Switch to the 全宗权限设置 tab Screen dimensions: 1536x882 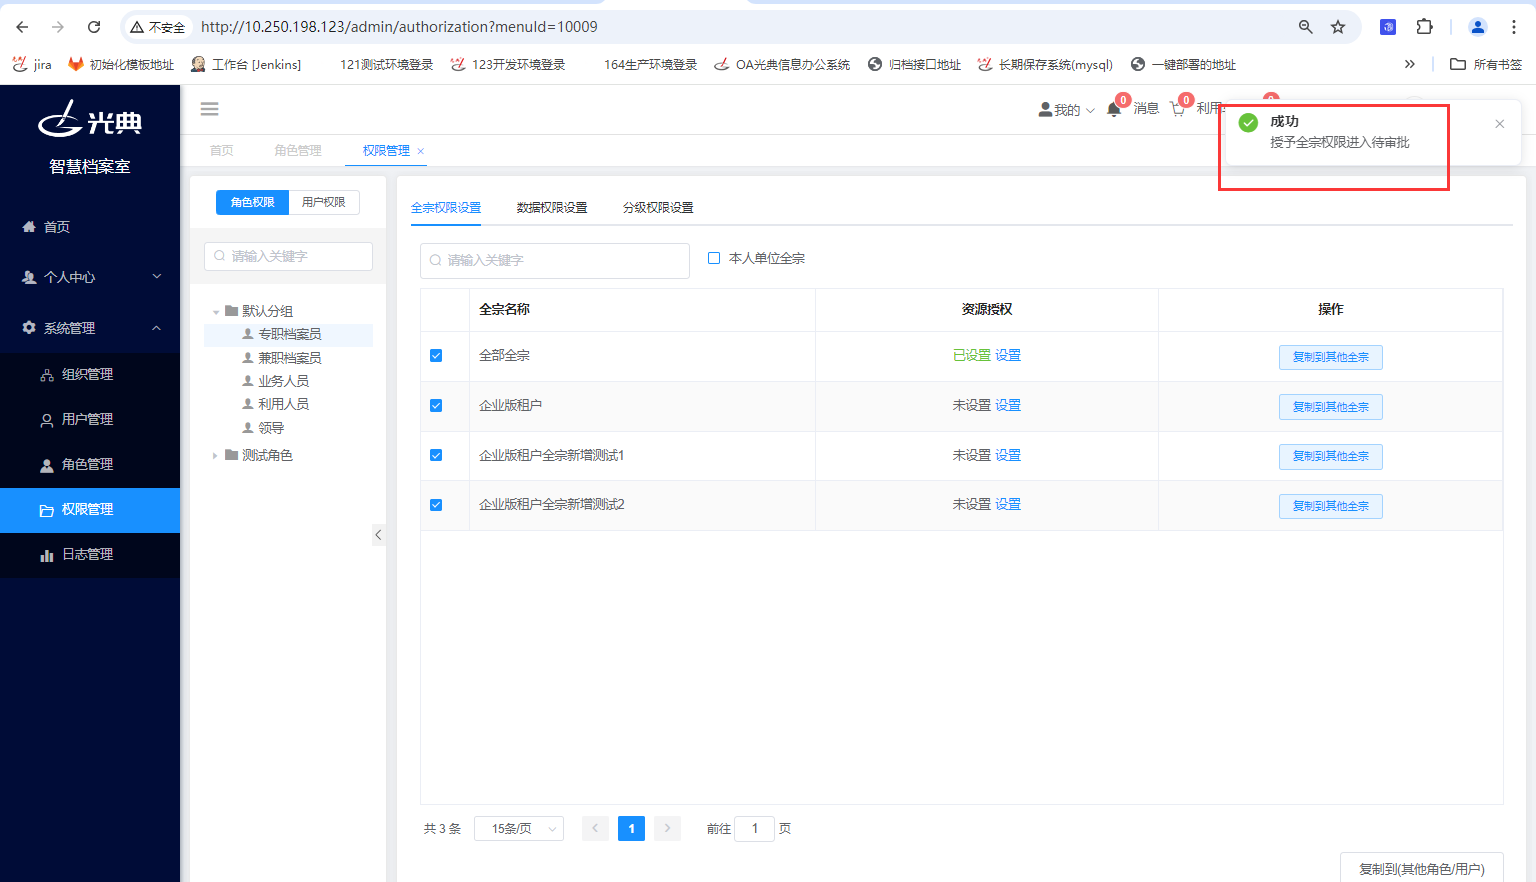[446, 208]
